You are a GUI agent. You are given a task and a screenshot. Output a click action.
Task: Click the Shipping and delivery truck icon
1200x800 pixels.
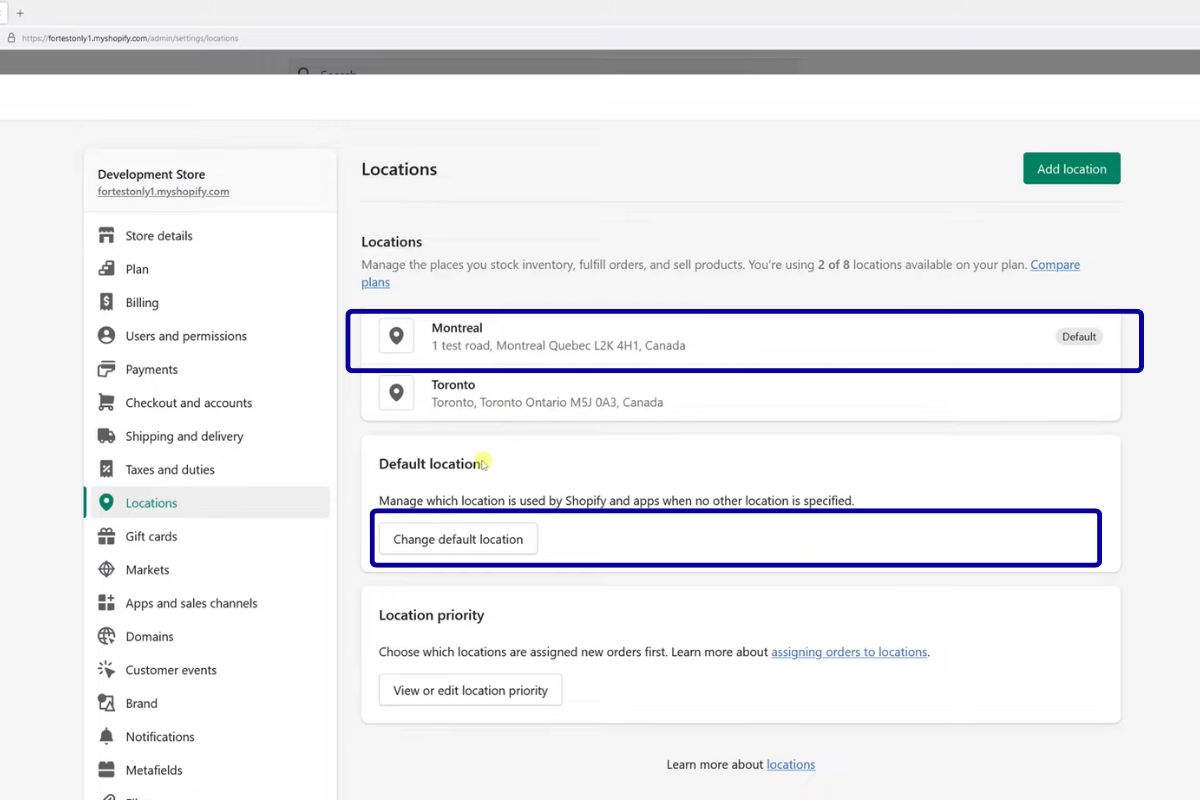[x=106, y=436]
